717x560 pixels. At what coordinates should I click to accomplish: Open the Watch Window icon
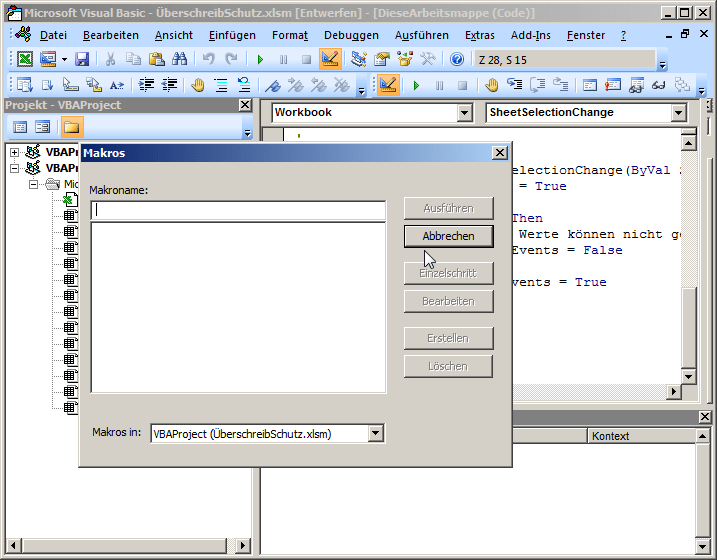pos(636,85)
